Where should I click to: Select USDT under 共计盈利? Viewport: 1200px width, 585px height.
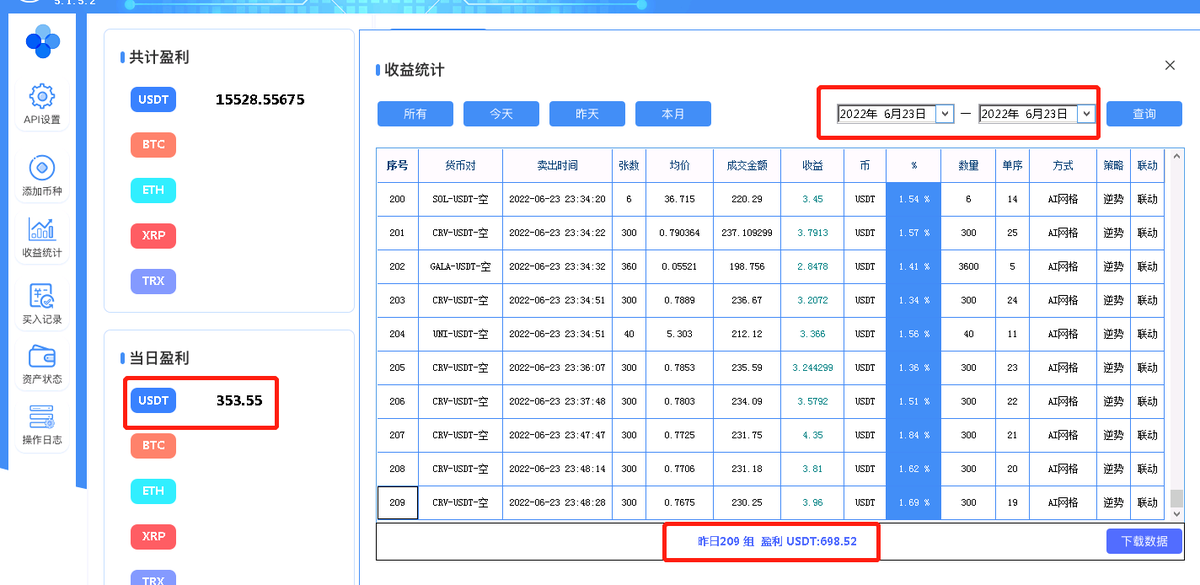pos(153,100)
